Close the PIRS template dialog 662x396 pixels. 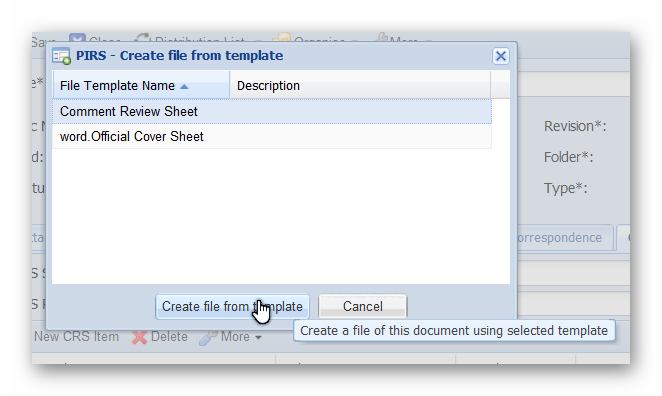pos(501,56)
